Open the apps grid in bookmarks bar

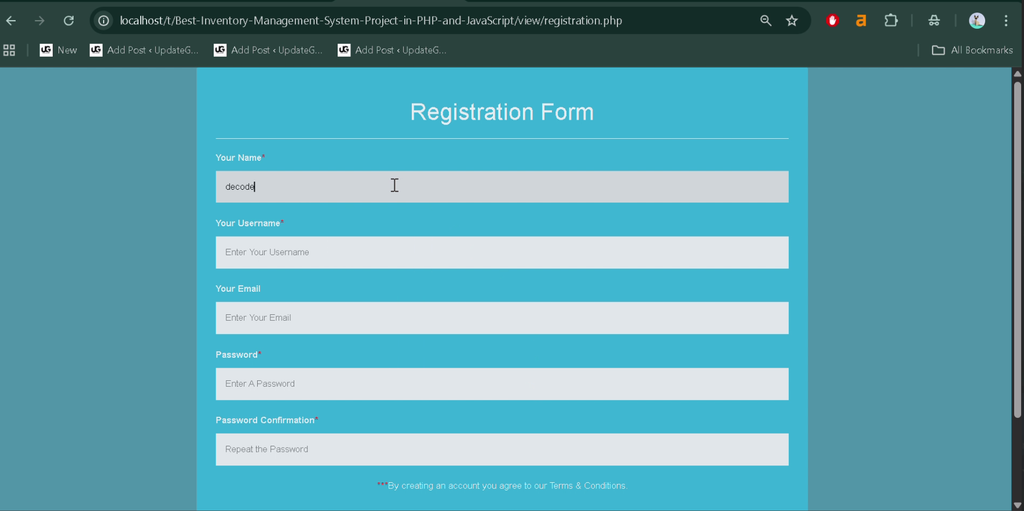[x=9, y=50]
